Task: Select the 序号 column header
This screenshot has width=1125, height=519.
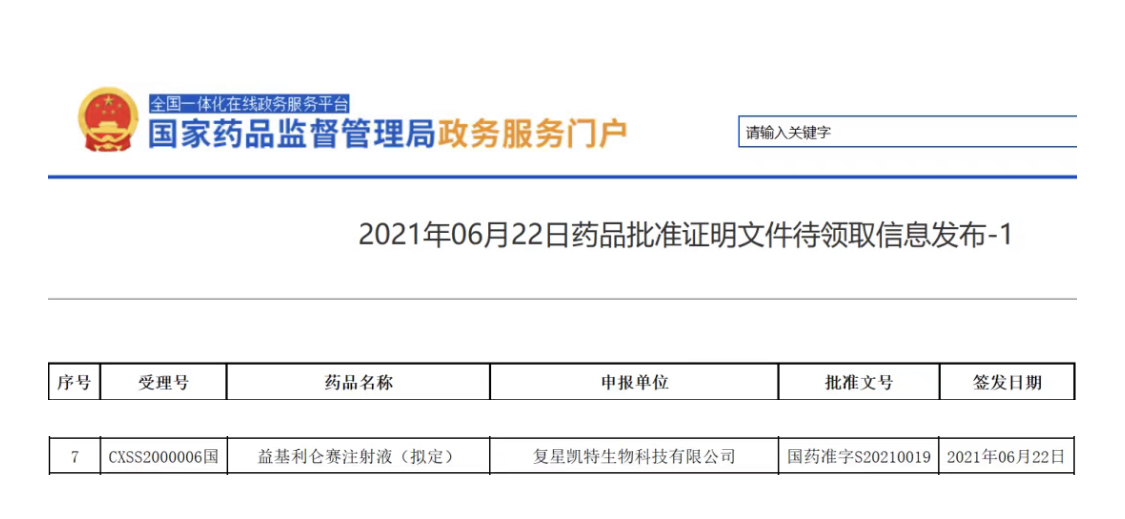Action: [74, 382]
